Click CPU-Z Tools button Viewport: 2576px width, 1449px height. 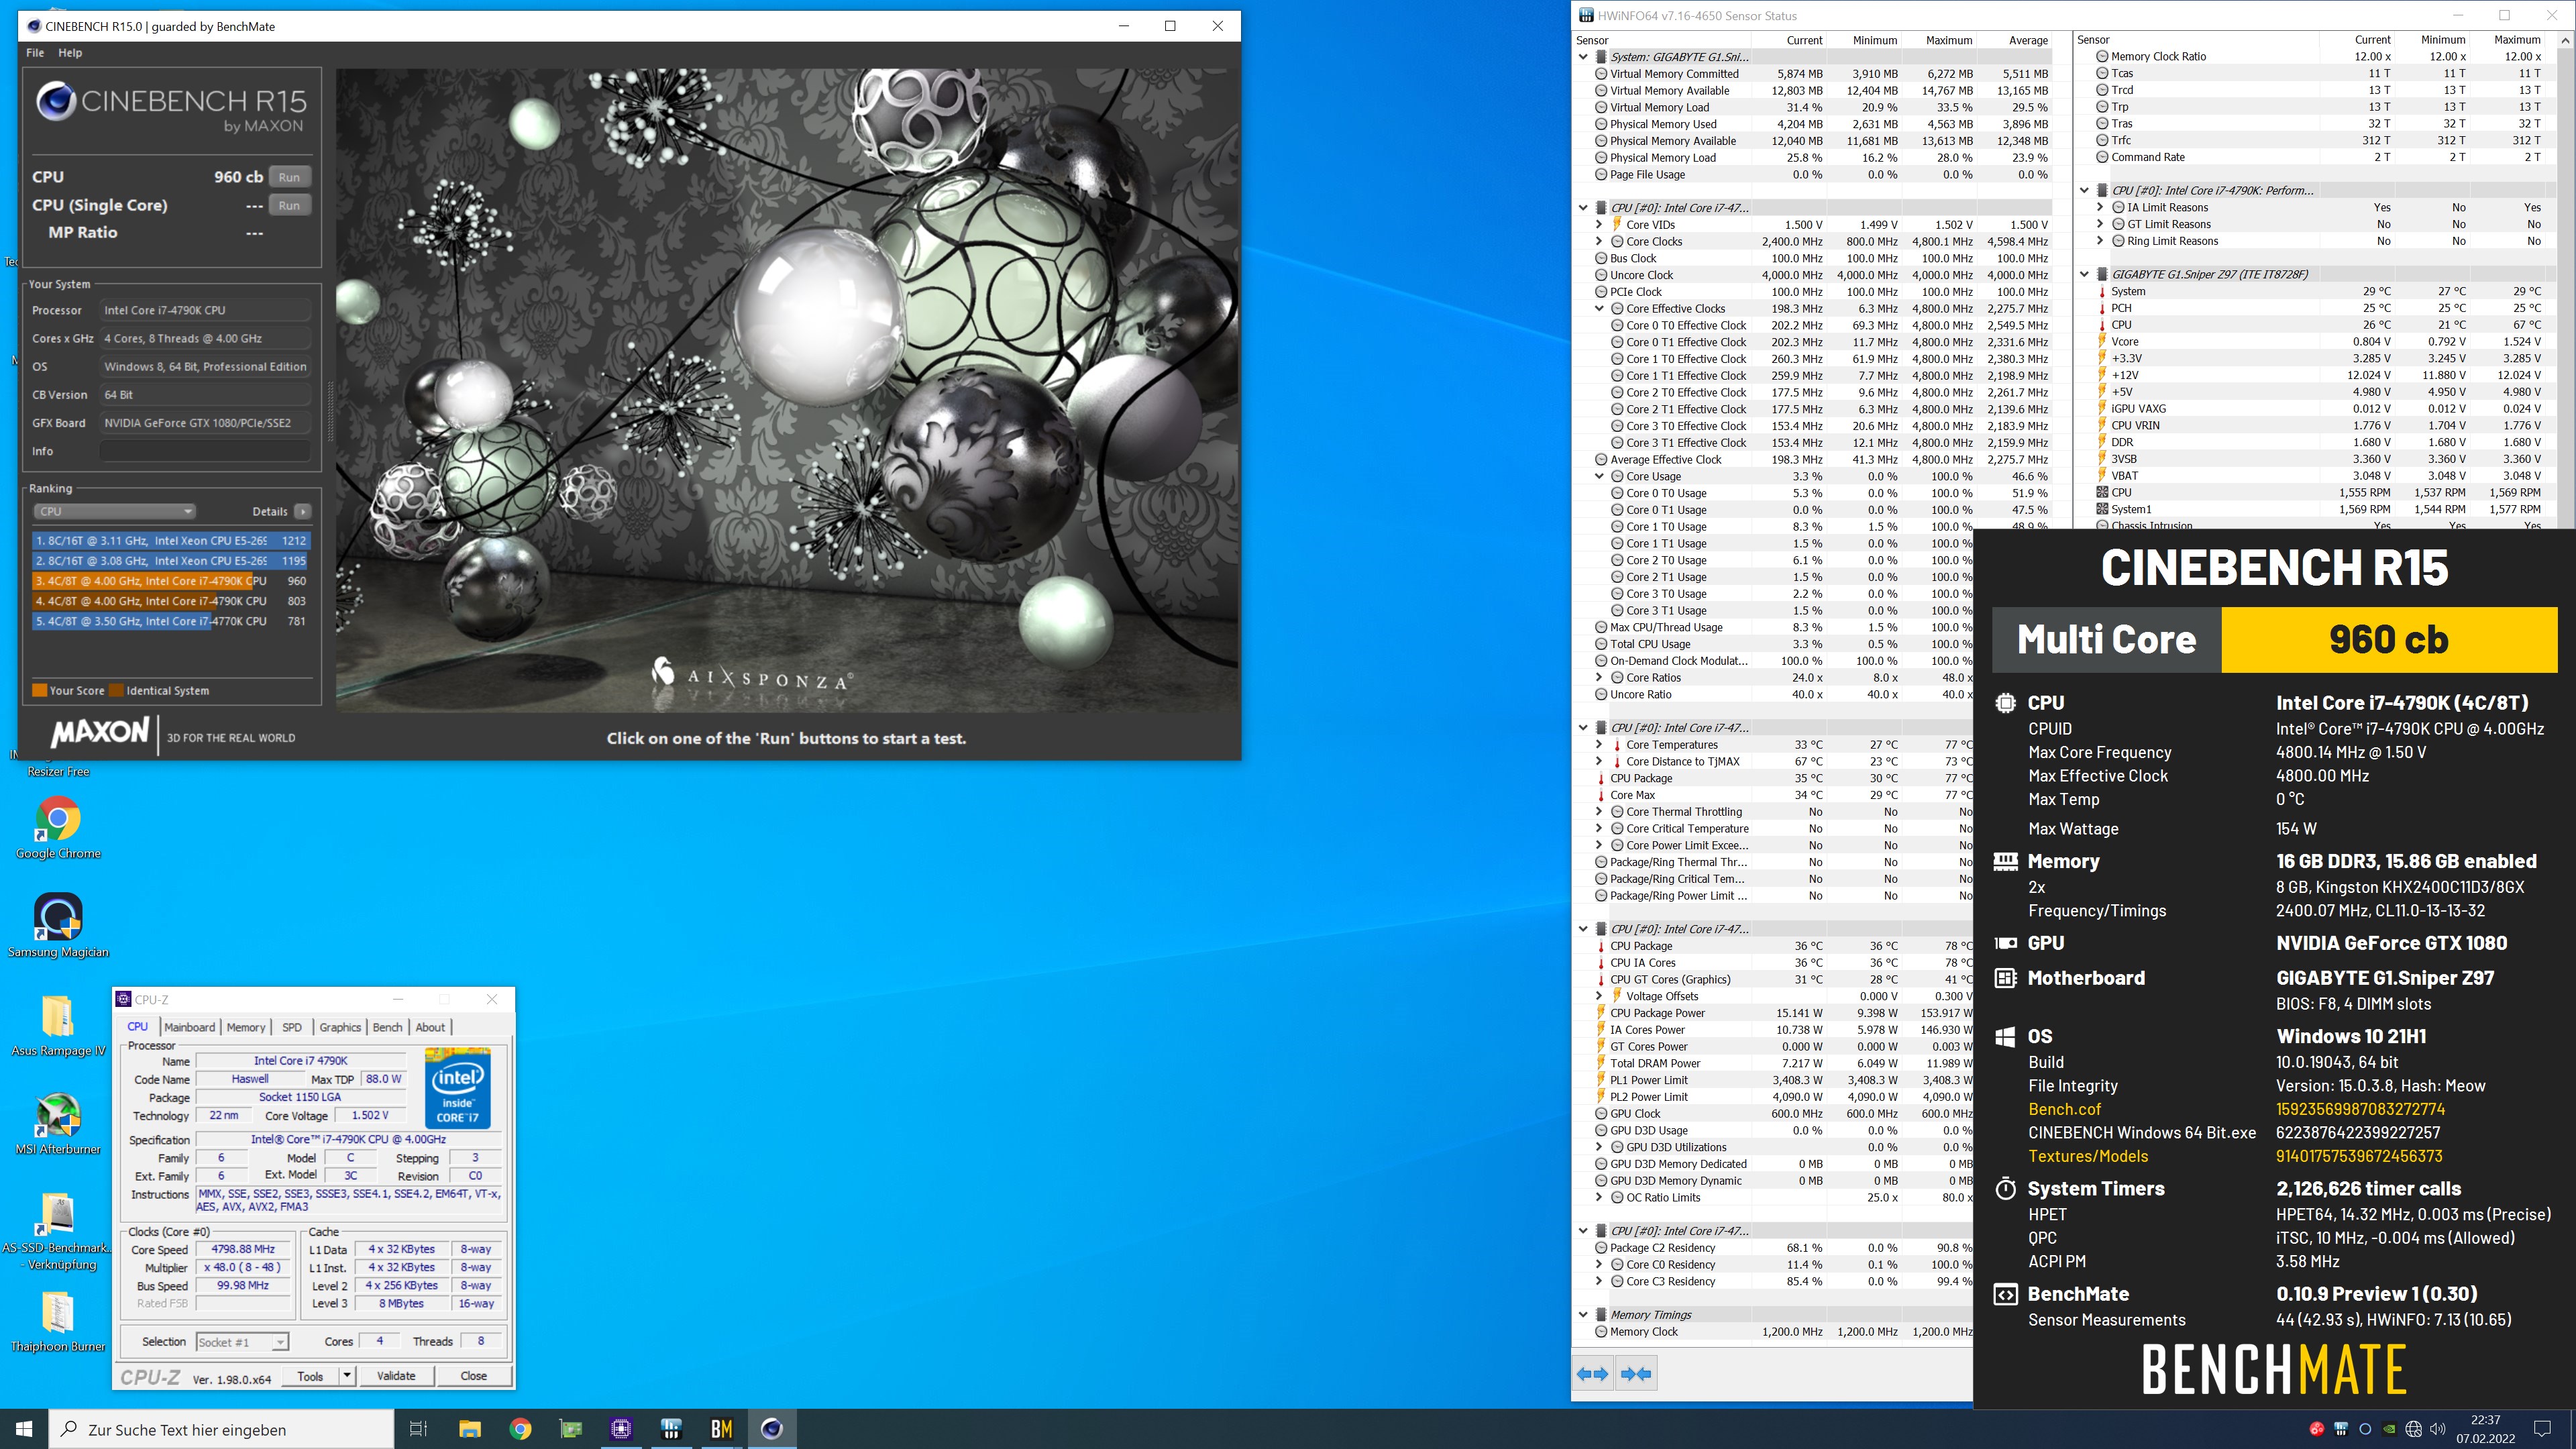point(311,1376)
